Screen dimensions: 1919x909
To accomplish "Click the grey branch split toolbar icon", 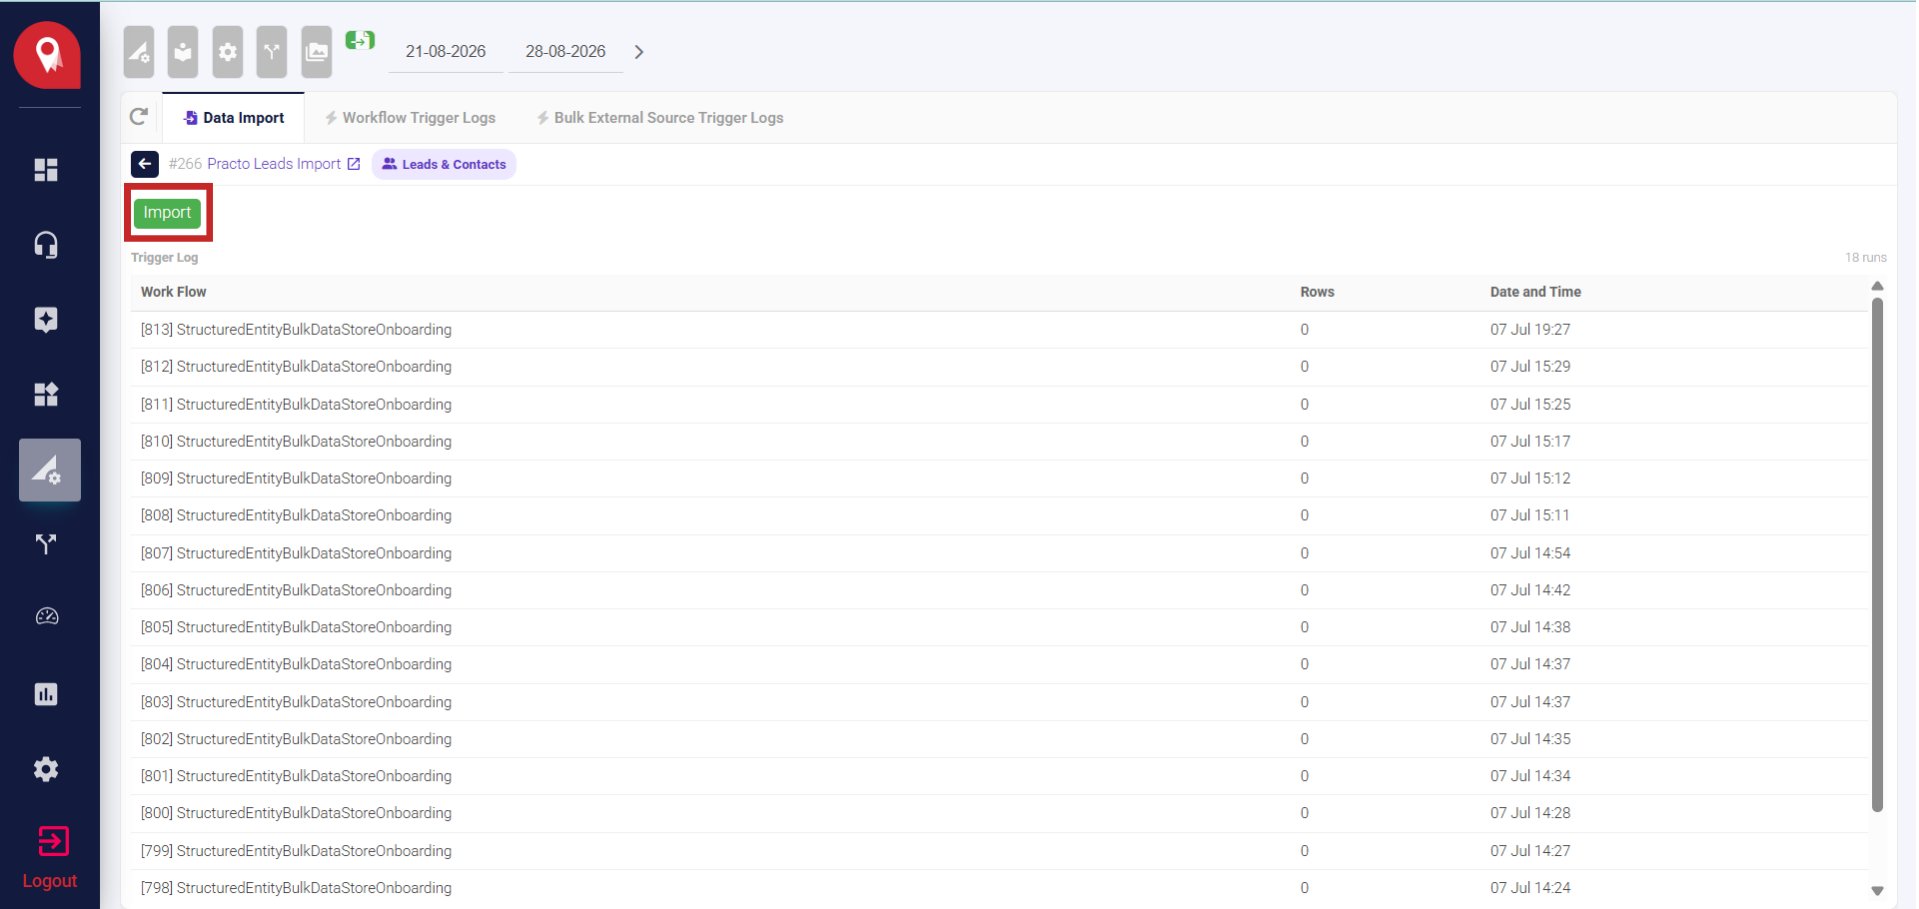I will (272, 52).
